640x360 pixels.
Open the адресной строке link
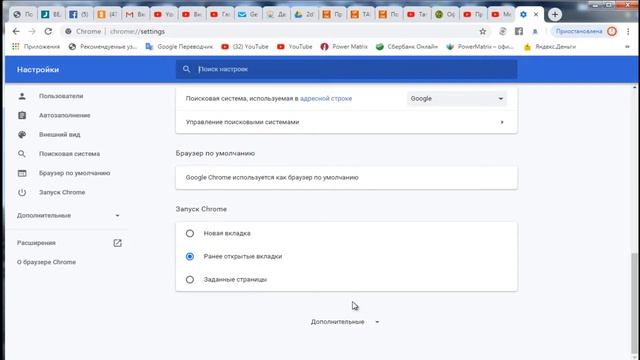pyautogui.click(x=326, y=98)
